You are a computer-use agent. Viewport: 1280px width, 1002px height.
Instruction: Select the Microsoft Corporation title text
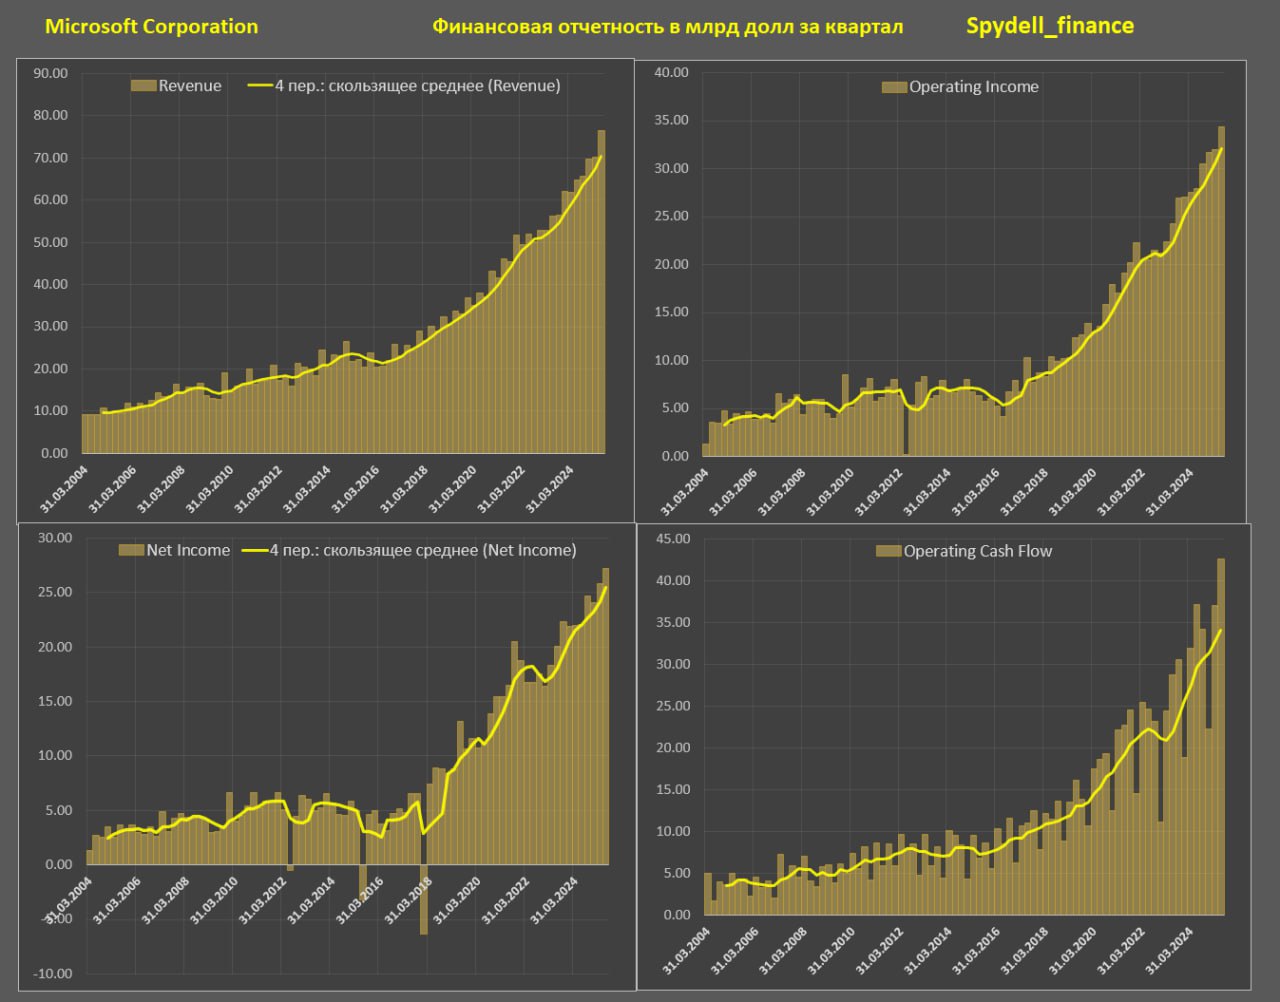tap(151, 27)
